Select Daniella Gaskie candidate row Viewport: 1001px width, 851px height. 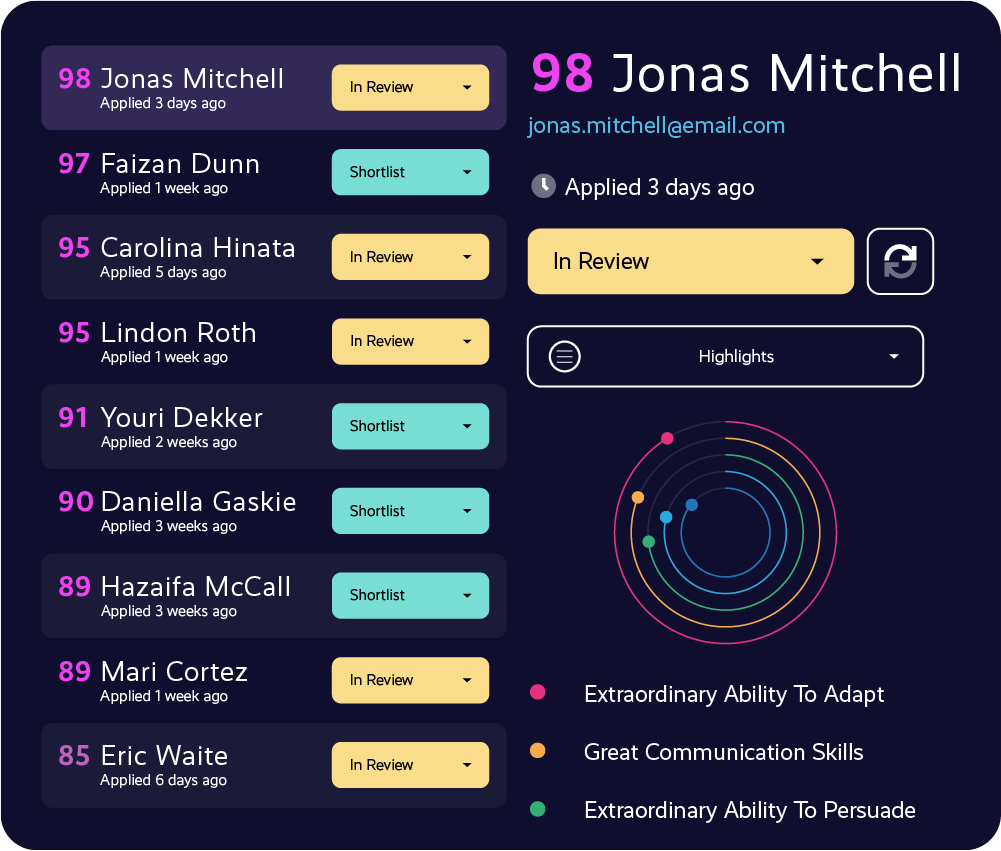[x=273, y=511]
